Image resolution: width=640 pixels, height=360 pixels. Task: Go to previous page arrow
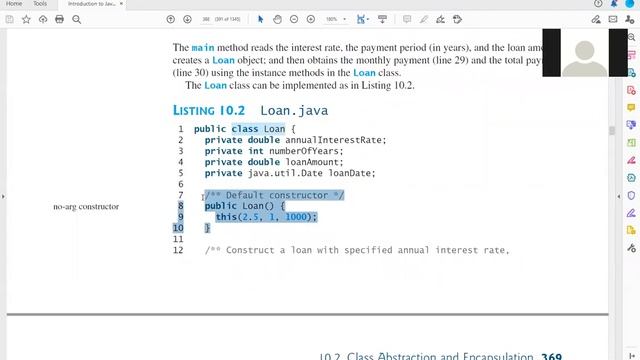[x=171, y=19]
